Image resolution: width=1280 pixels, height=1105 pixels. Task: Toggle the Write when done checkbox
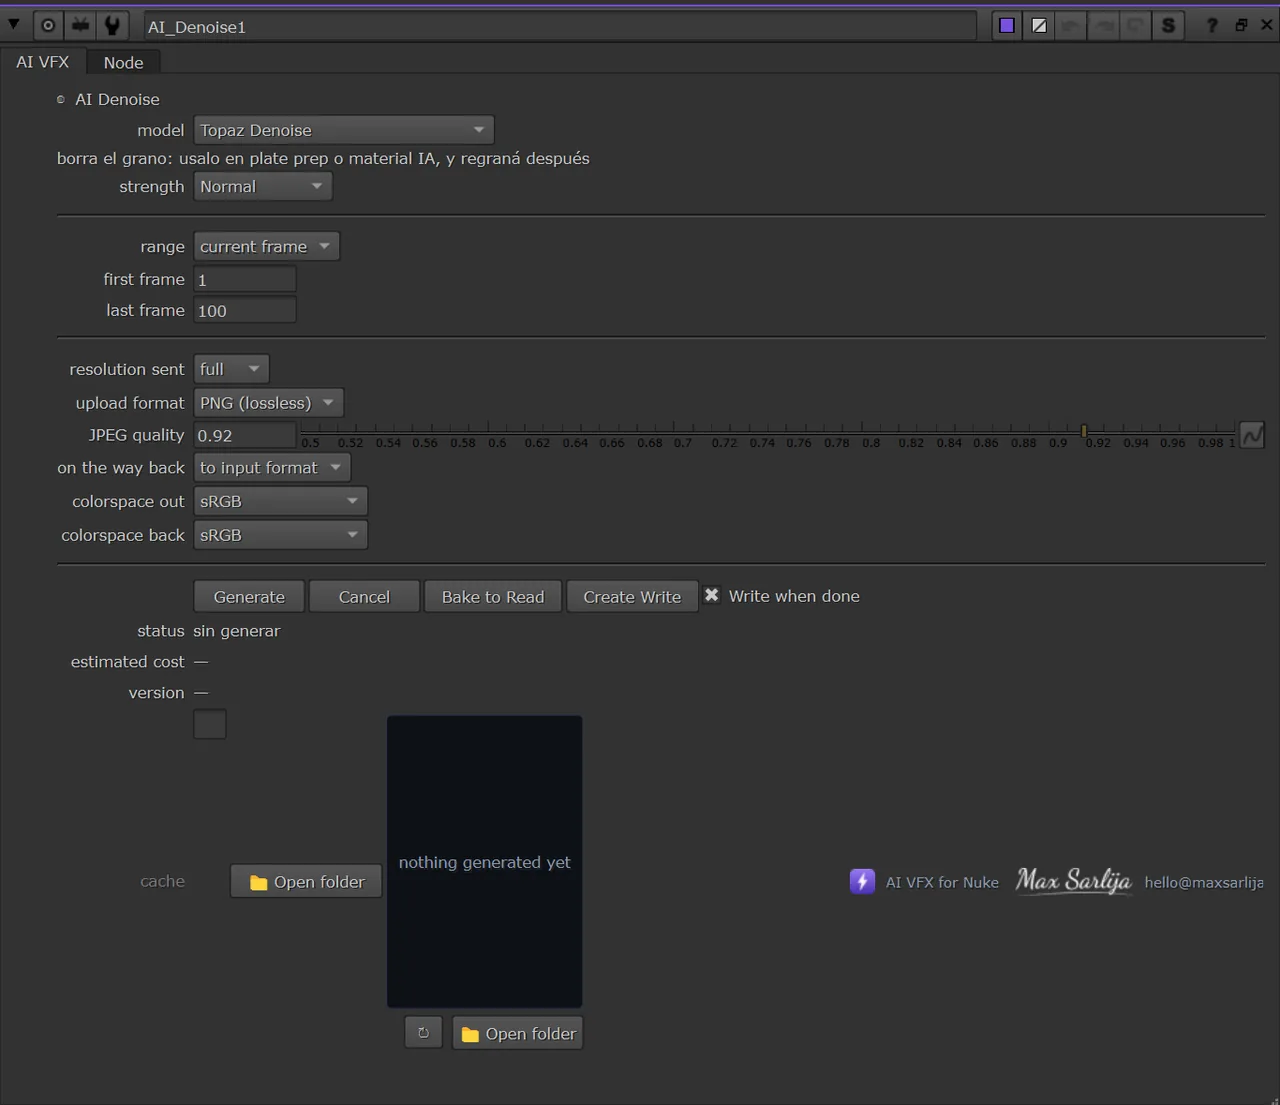(711, 595)
